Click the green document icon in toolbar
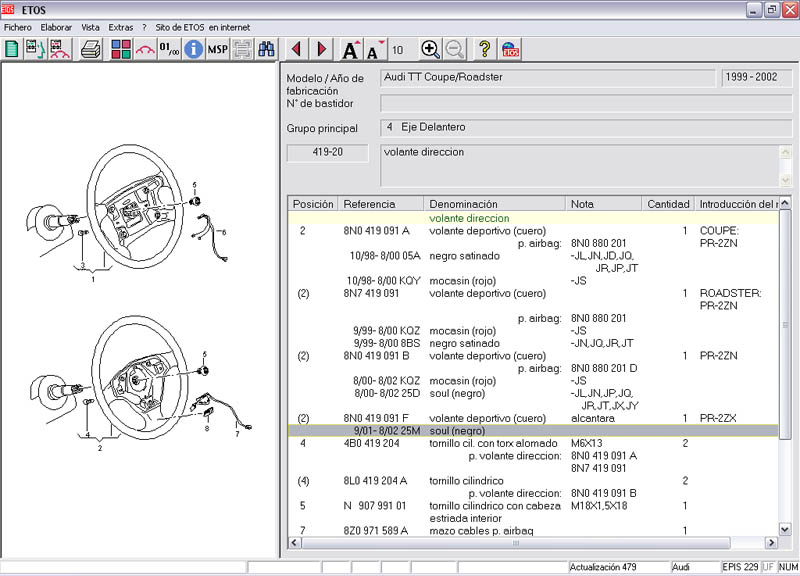The width and height of the screenshot is (800, 576). 12,49
